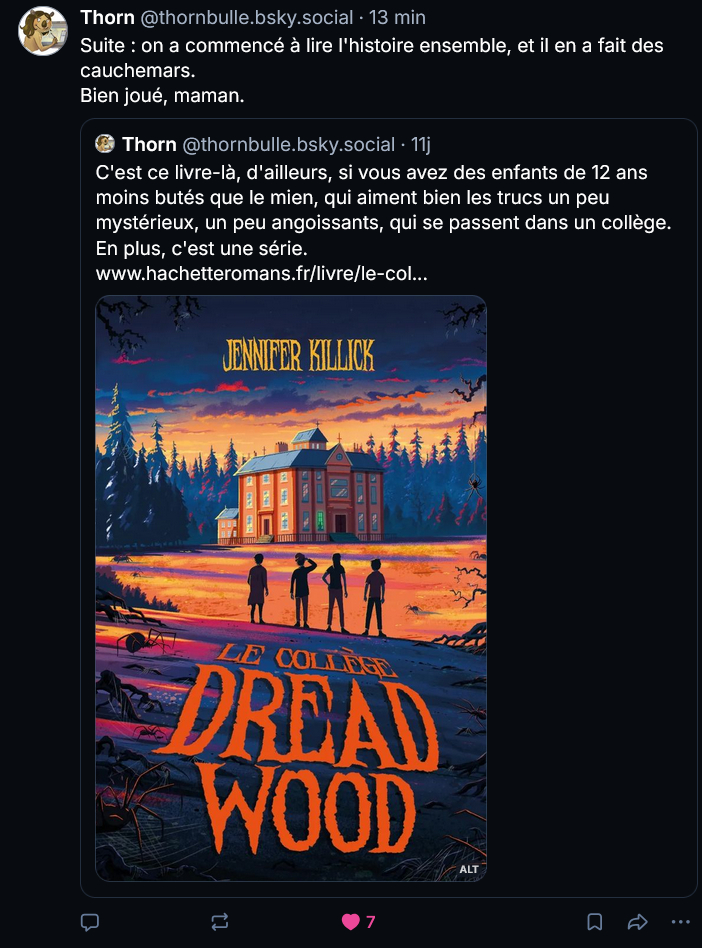This screenshot has width=702, height=948.
Task: Open the @thornbulle.bsky.social handle in the quoted post
Action: point(288,144)
